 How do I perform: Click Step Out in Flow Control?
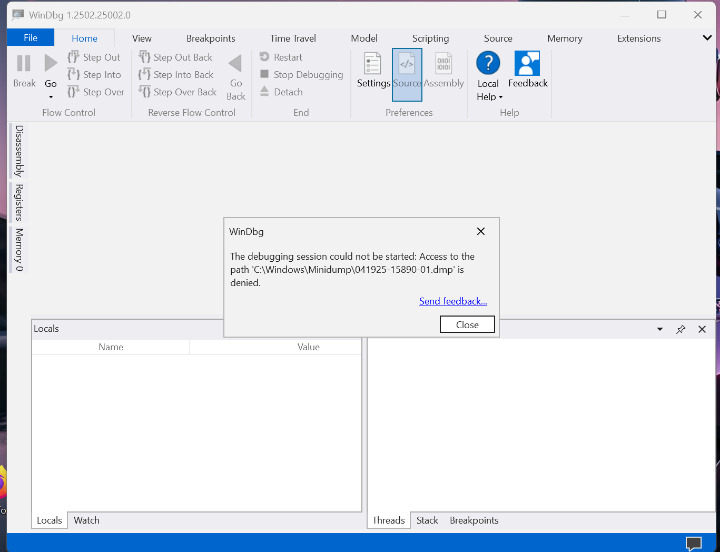pos(94,57)
